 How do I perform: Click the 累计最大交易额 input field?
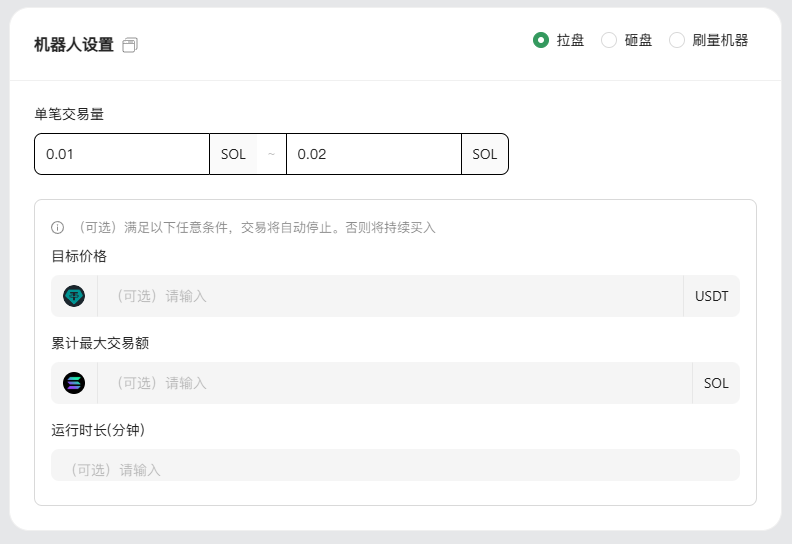click(x=394, y=383)
